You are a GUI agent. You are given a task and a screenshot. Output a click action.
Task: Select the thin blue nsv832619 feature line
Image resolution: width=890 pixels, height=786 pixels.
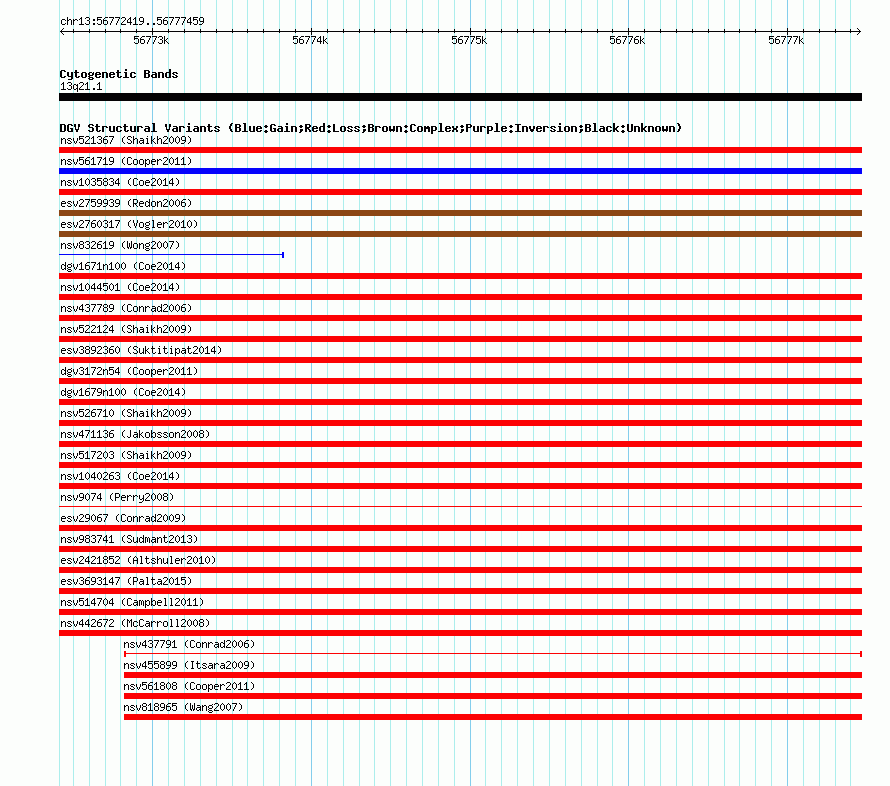(171, 255)
